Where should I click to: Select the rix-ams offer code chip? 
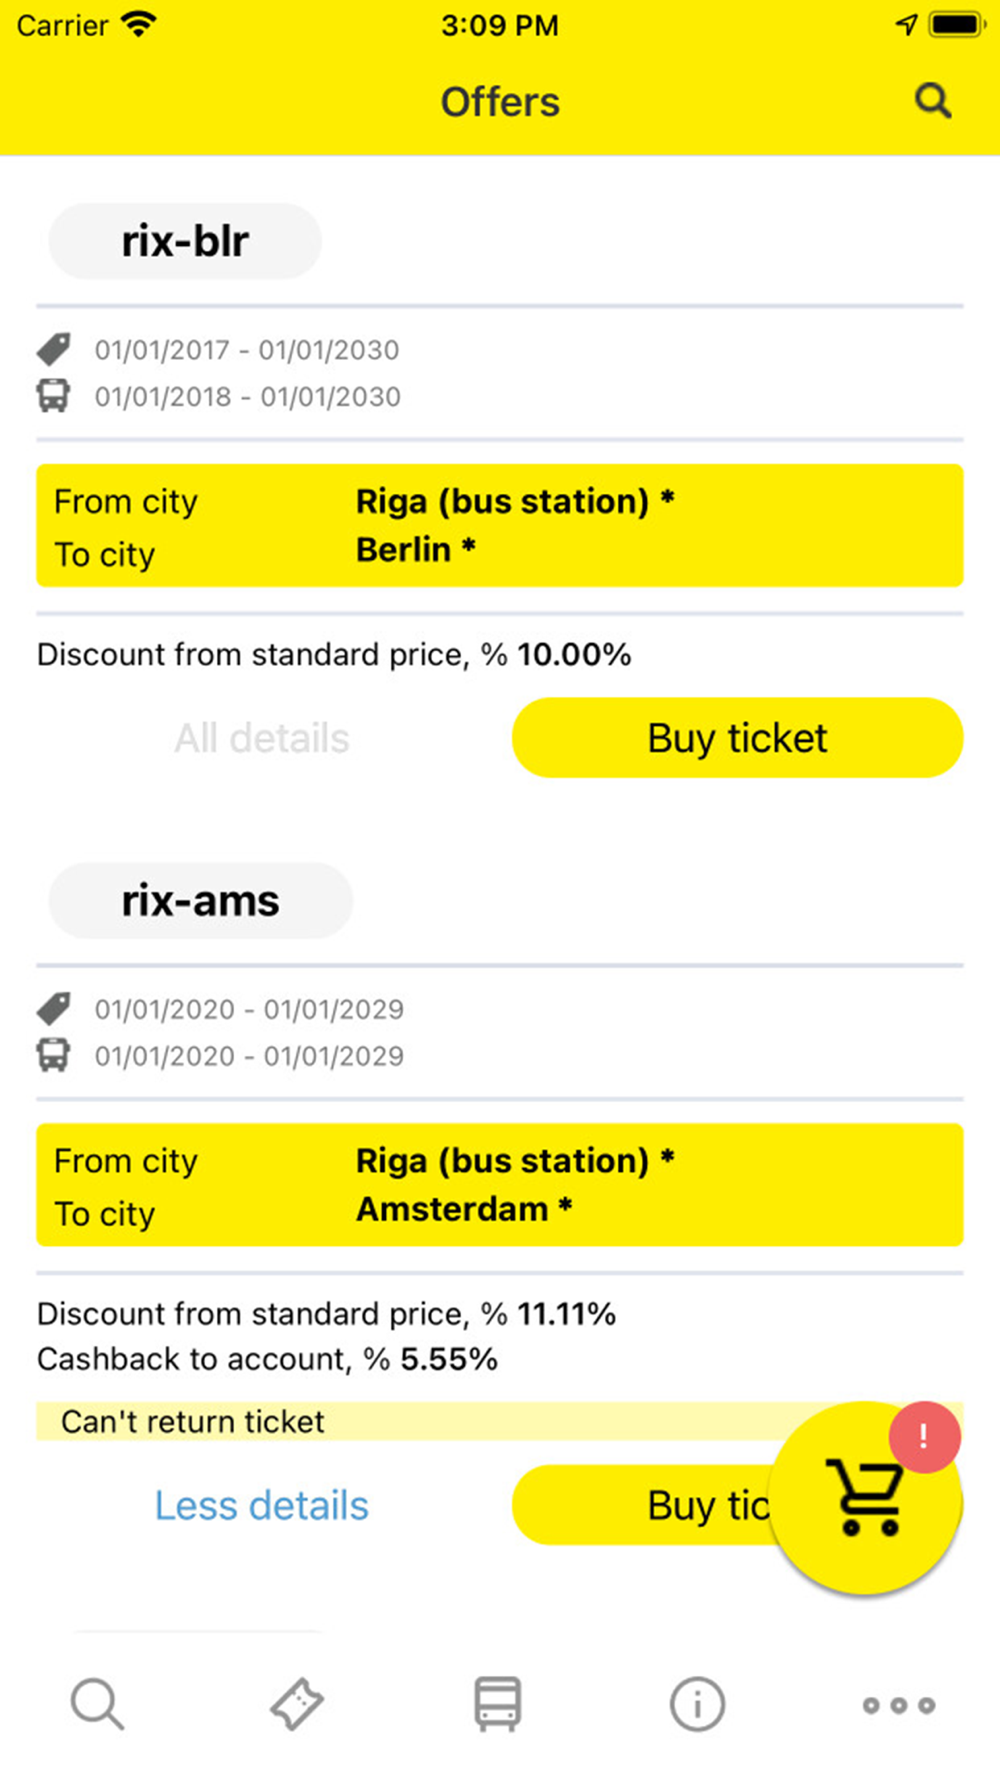(x=200, y=901)
